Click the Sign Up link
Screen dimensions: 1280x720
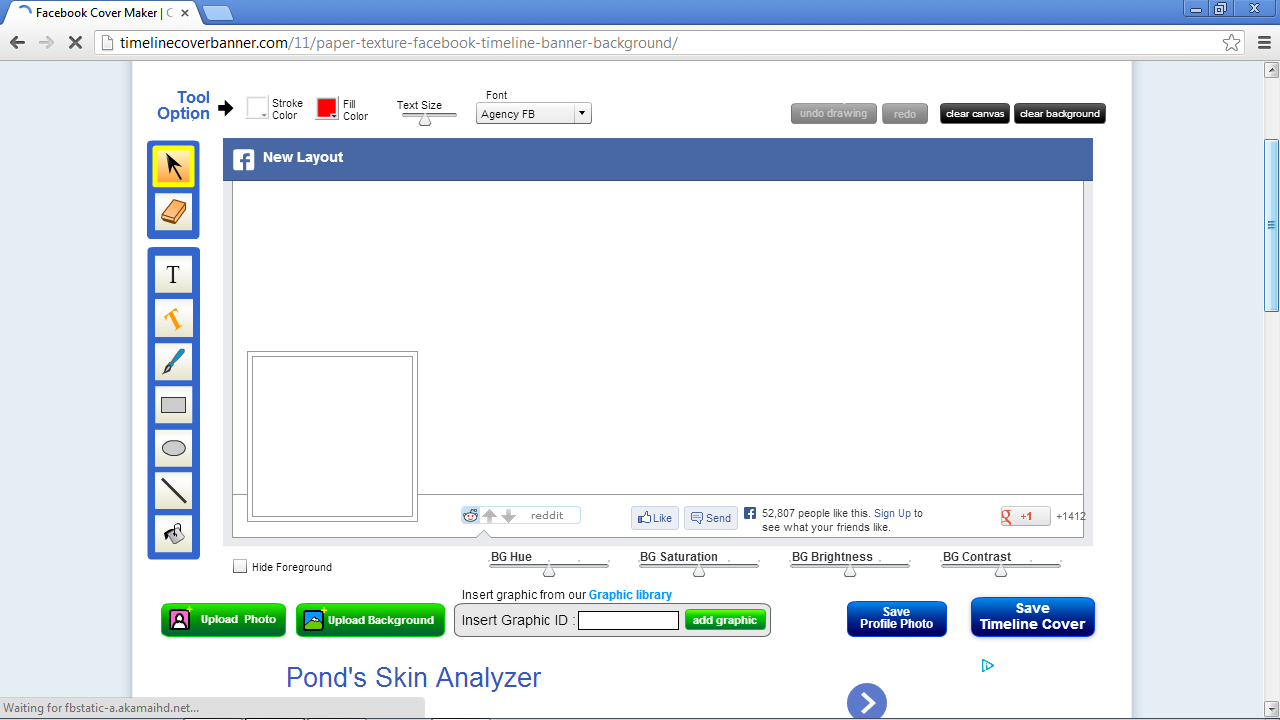892,513
